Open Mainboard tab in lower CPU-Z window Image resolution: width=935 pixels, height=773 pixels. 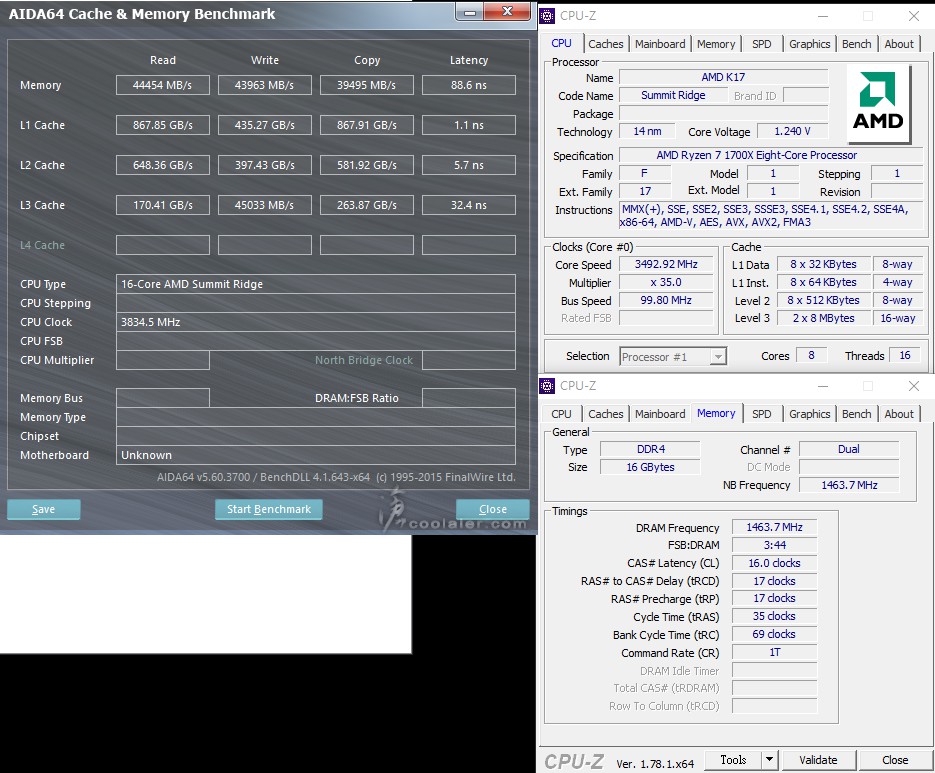660,414
